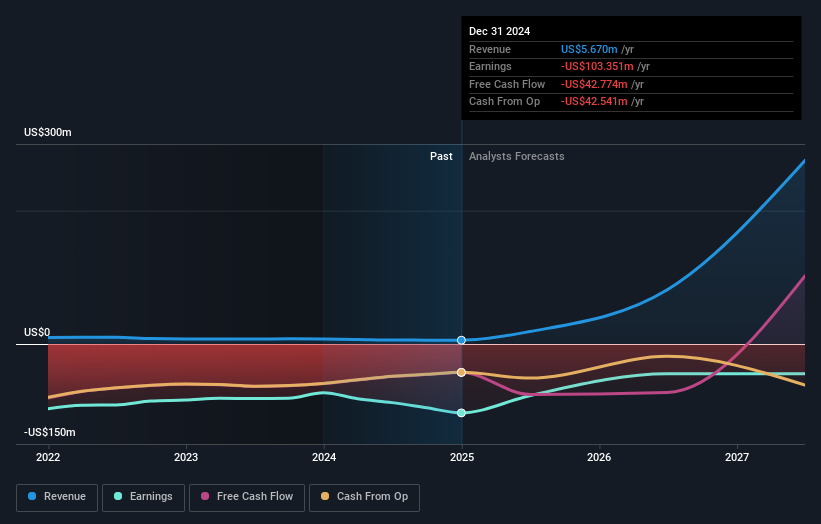Toggle the Revenue legend button

[57, 497]
